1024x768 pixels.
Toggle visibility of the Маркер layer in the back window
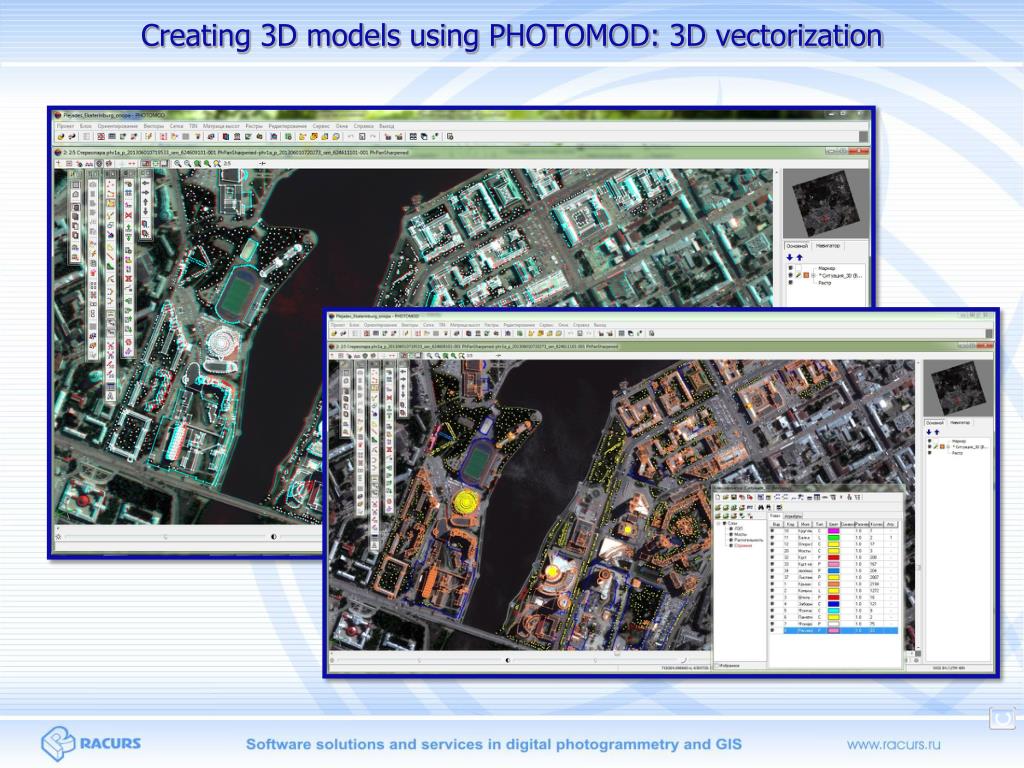pos(790,268)
